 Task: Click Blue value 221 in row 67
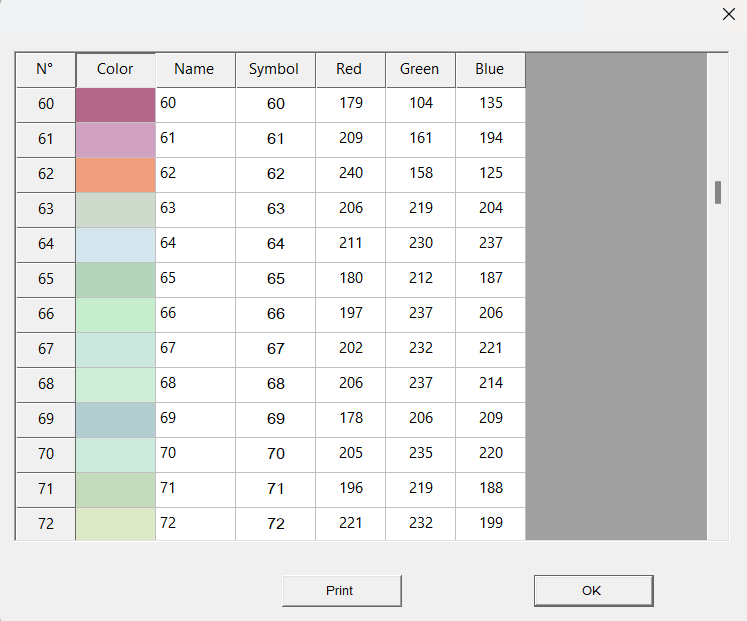tap(490, 350)
